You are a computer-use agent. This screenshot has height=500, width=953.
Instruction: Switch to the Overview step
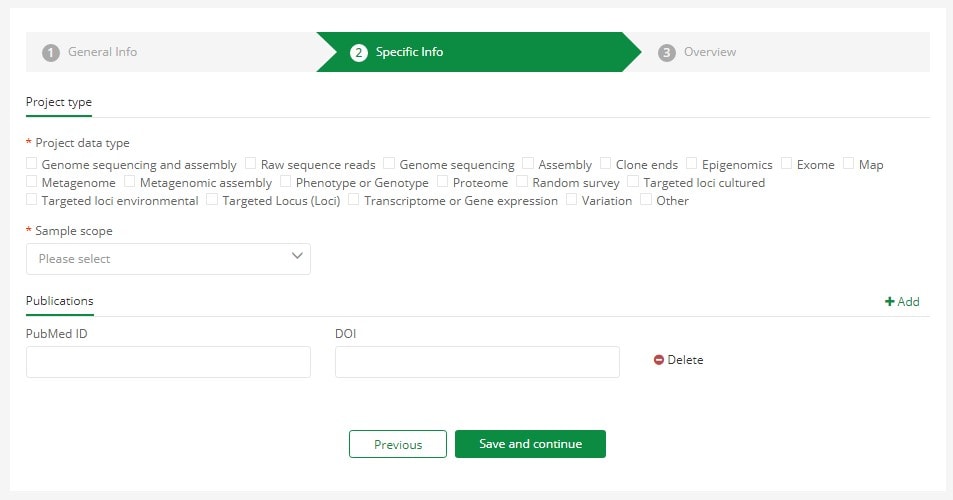point(710,52)
